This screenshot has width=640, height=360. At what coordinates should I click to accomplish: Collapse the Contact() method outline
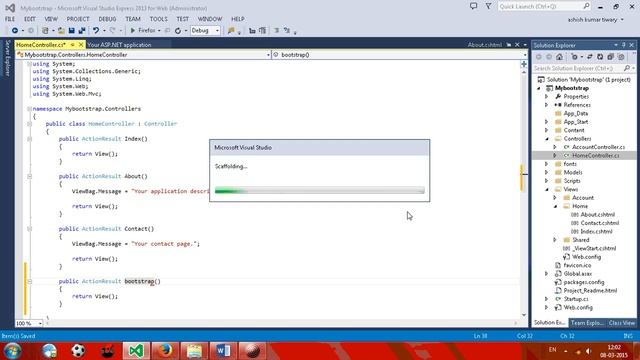pos(29,229)
